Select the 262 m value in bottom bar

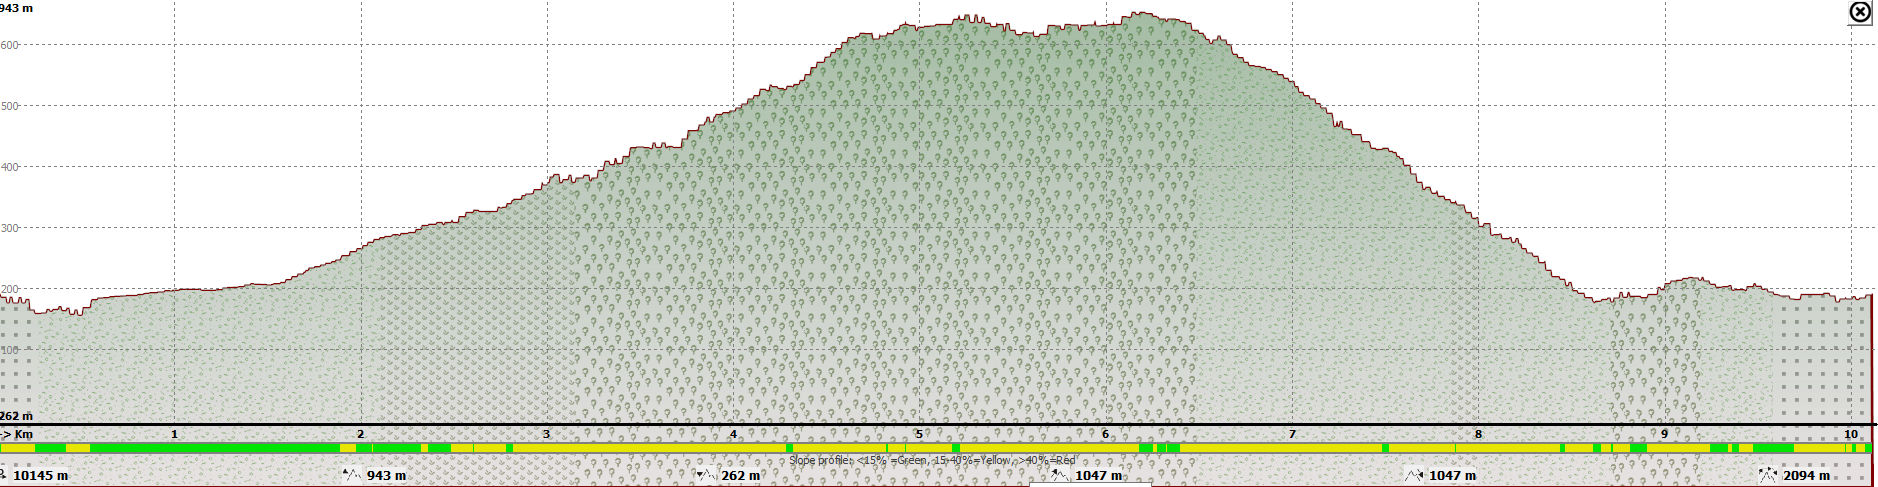741,476
